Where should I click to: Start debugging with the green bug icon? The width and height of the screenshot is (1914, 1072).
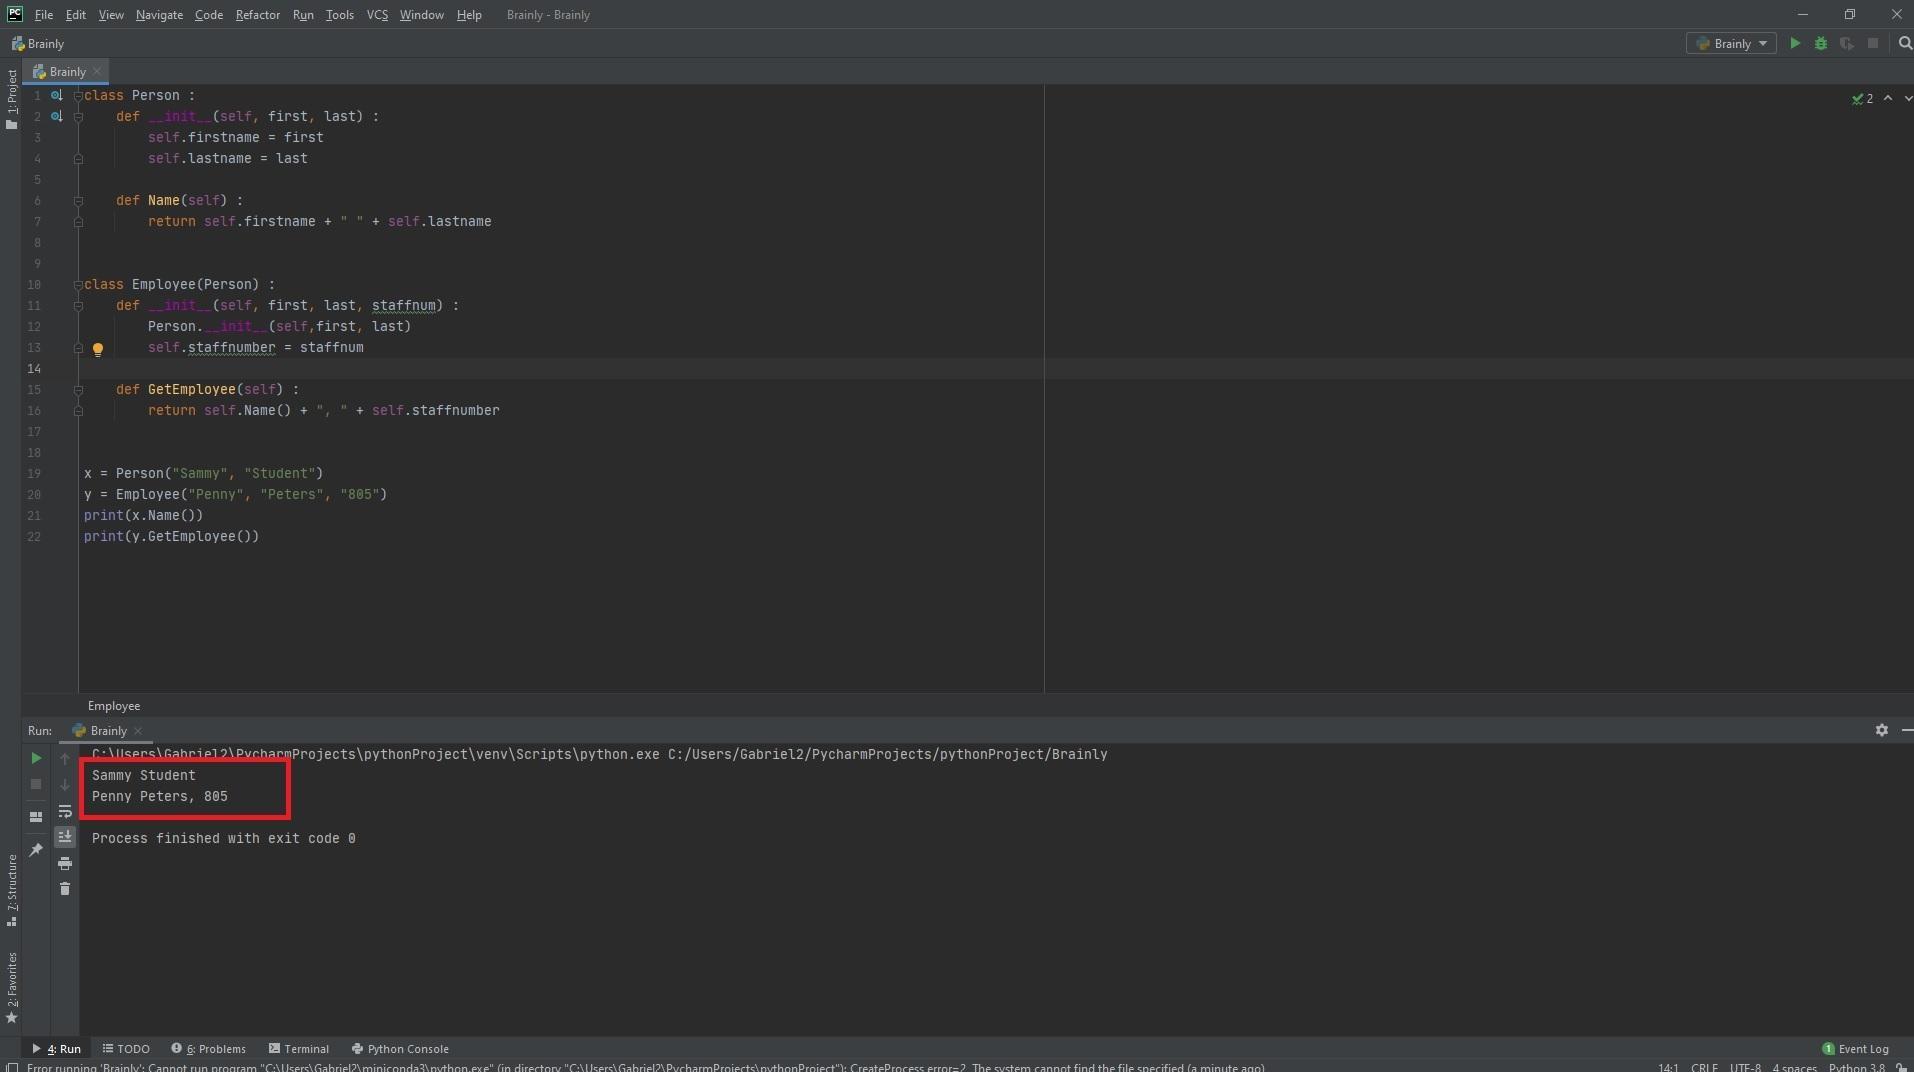(x=1821, y=44)
